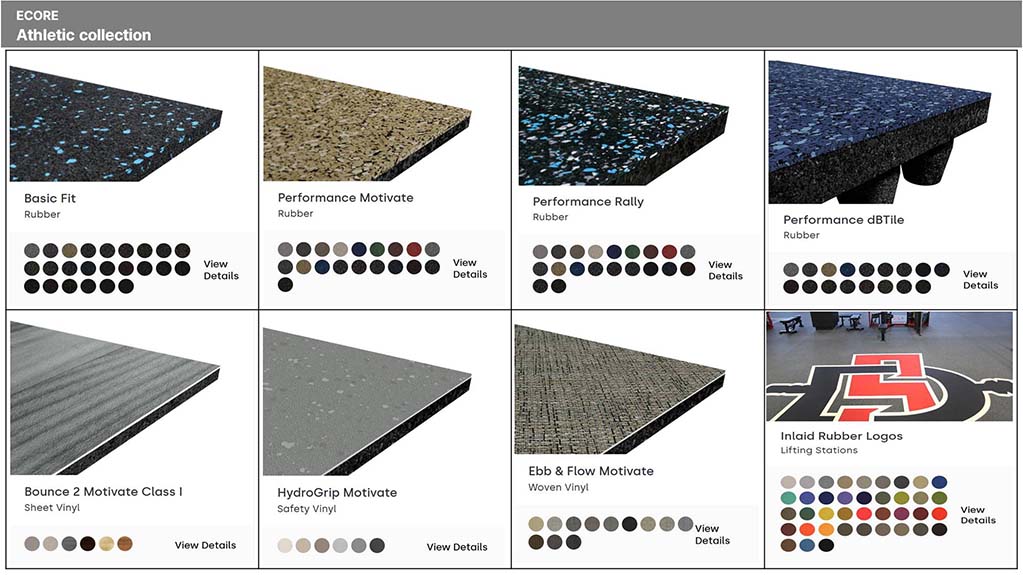The image size is (1023, 575).
Task: Select the blue swatch under Performance dBTile
Action: (847, 270)
